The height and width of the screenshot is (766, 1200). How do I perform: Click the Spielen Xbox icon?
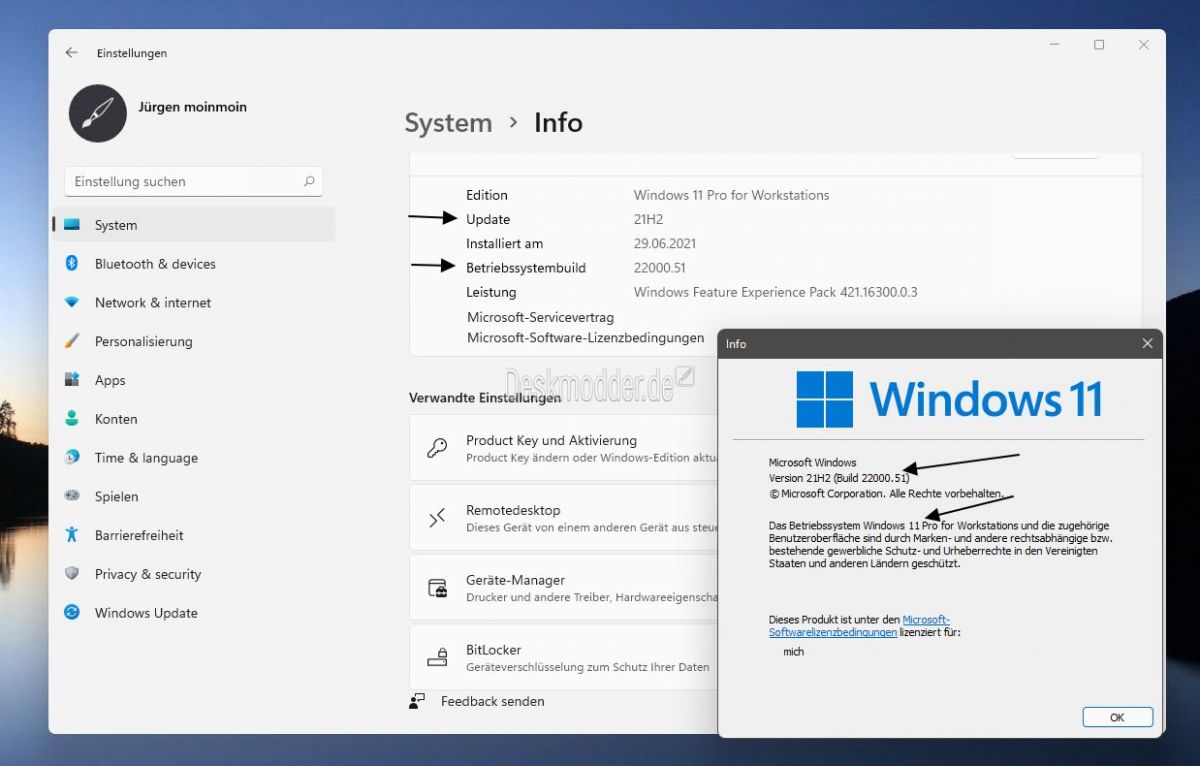[72, 496]
